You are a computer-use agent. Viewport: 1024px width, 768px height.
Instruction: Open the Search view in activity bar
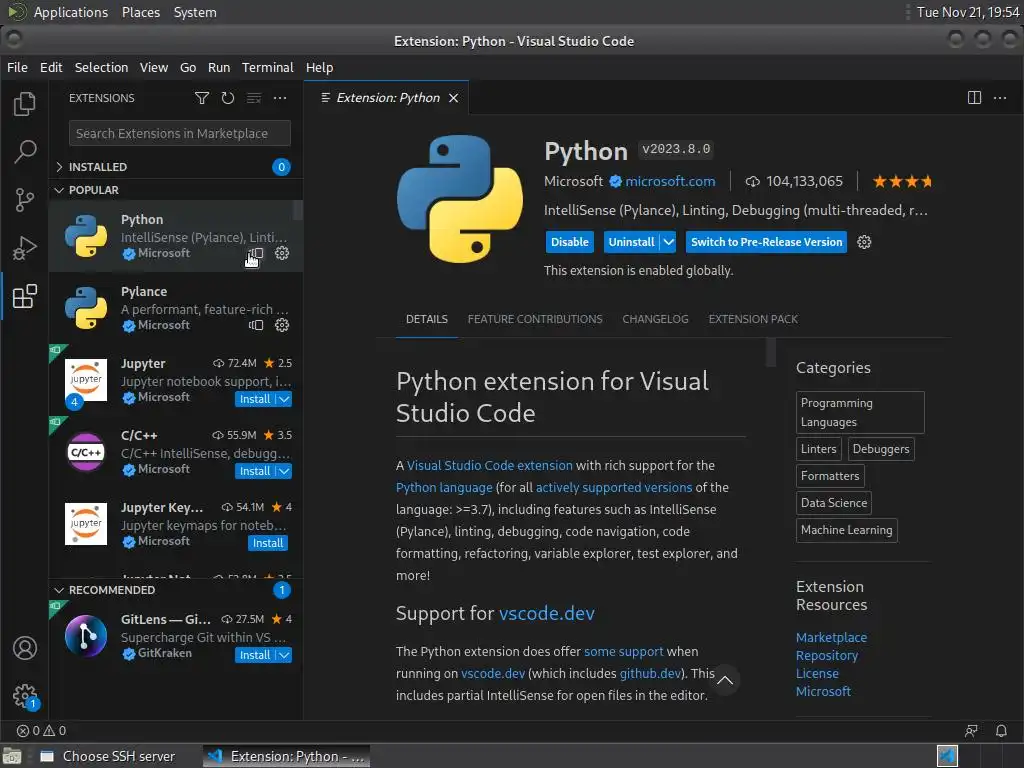pyautogui.click(x=25, y=152)
